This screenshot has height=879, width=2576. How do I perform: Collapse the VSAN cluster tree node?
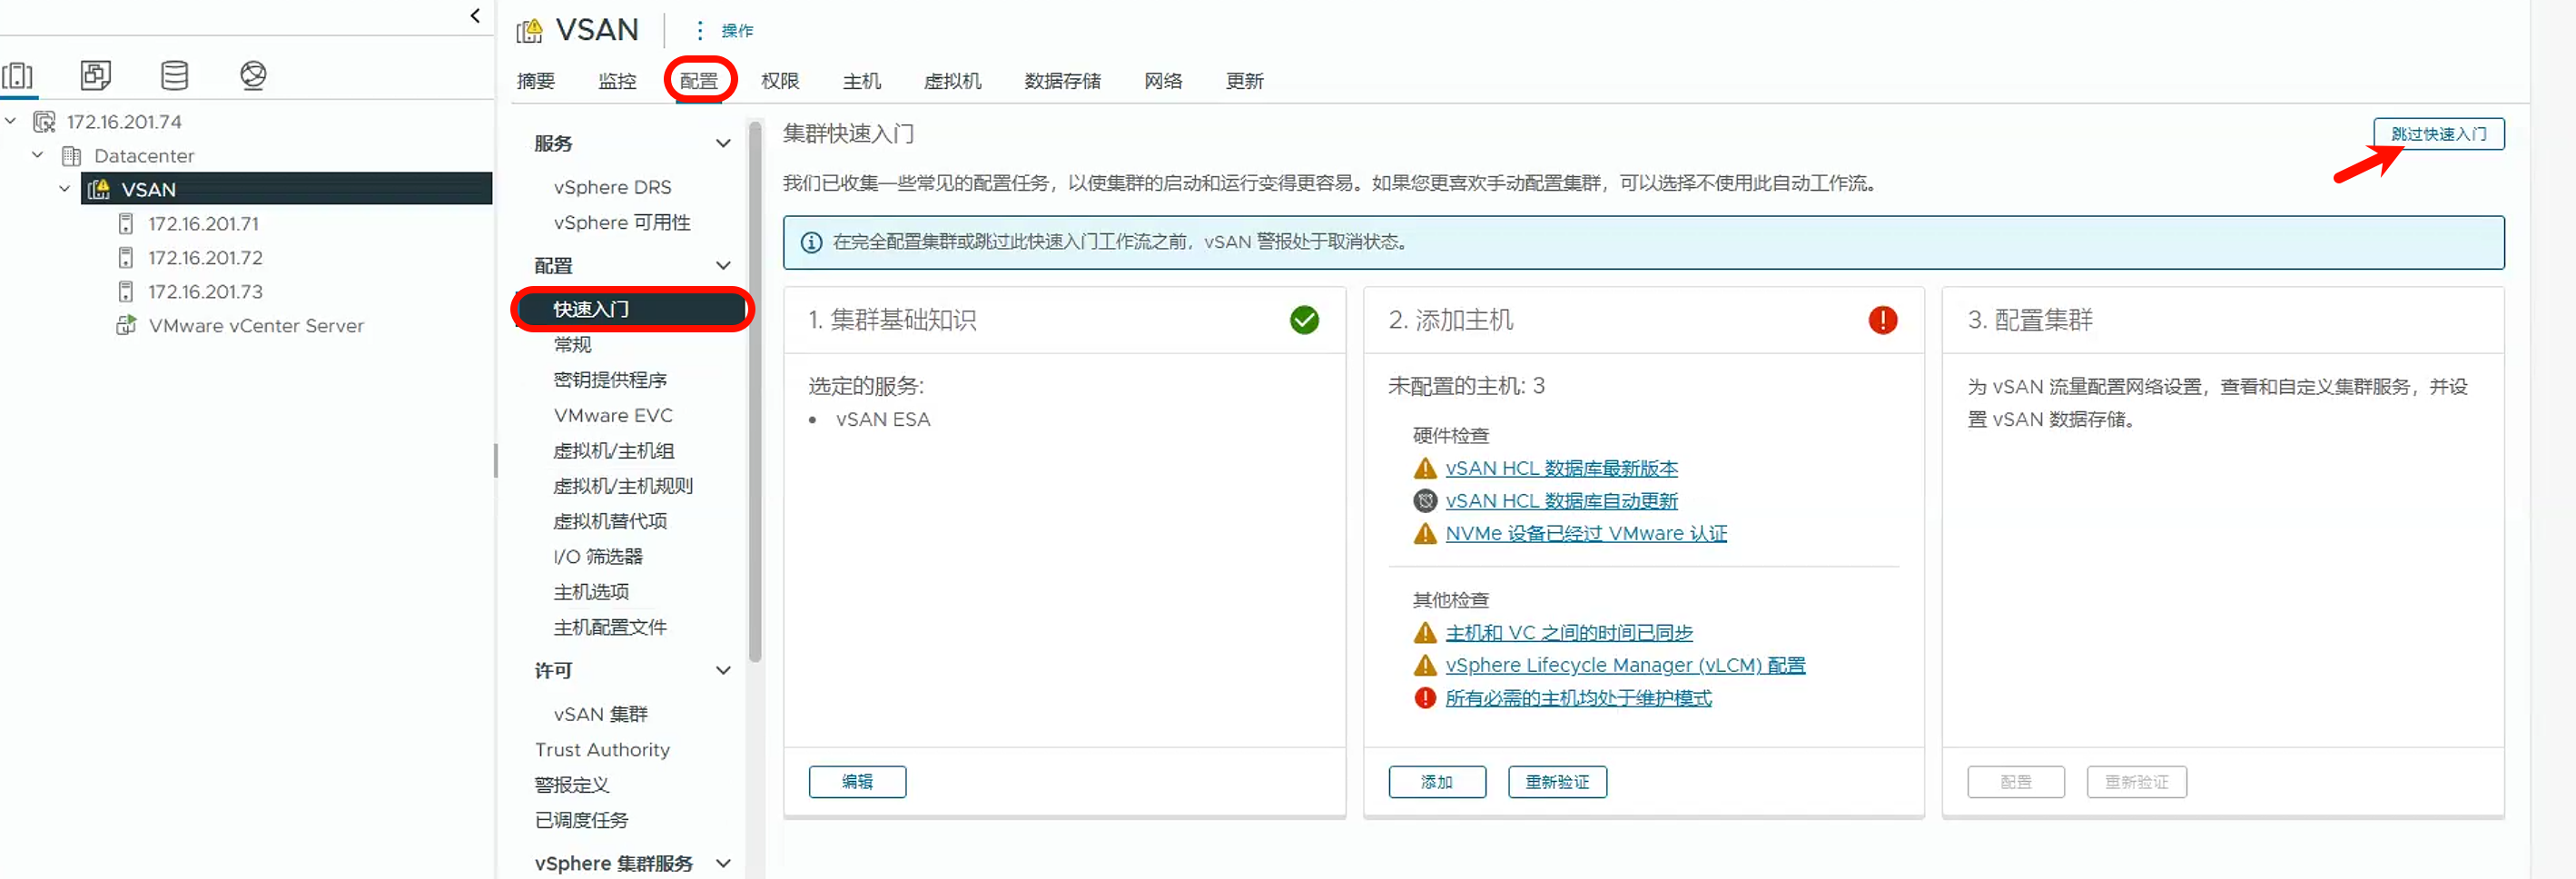(x=65, y=189)
